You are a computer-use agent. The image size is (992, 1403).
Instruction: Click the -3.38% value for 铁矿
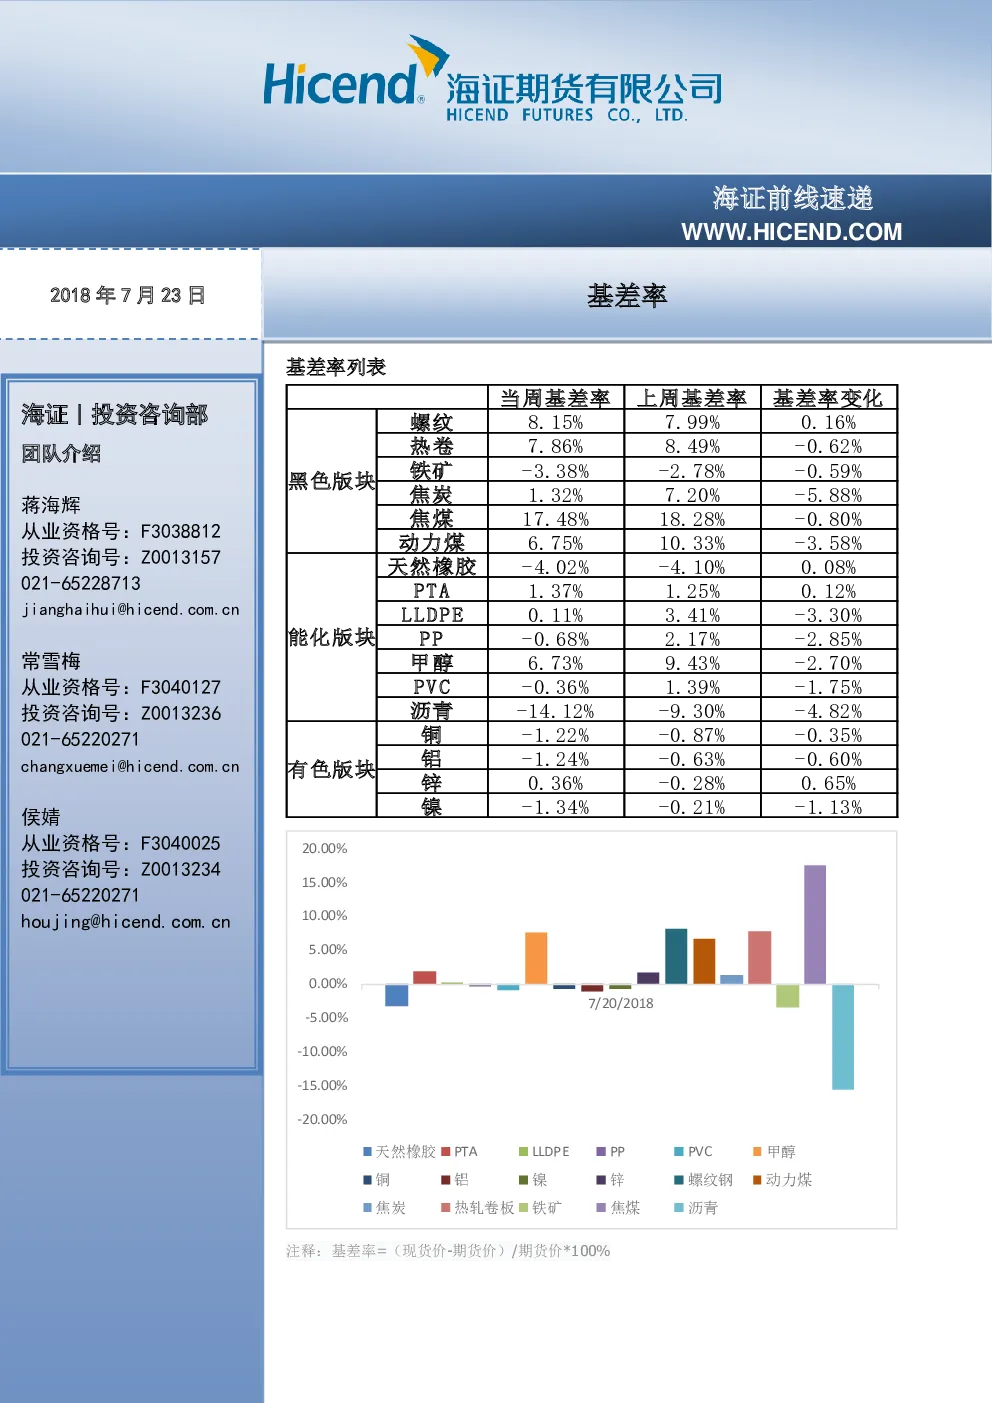coord(555,471)
